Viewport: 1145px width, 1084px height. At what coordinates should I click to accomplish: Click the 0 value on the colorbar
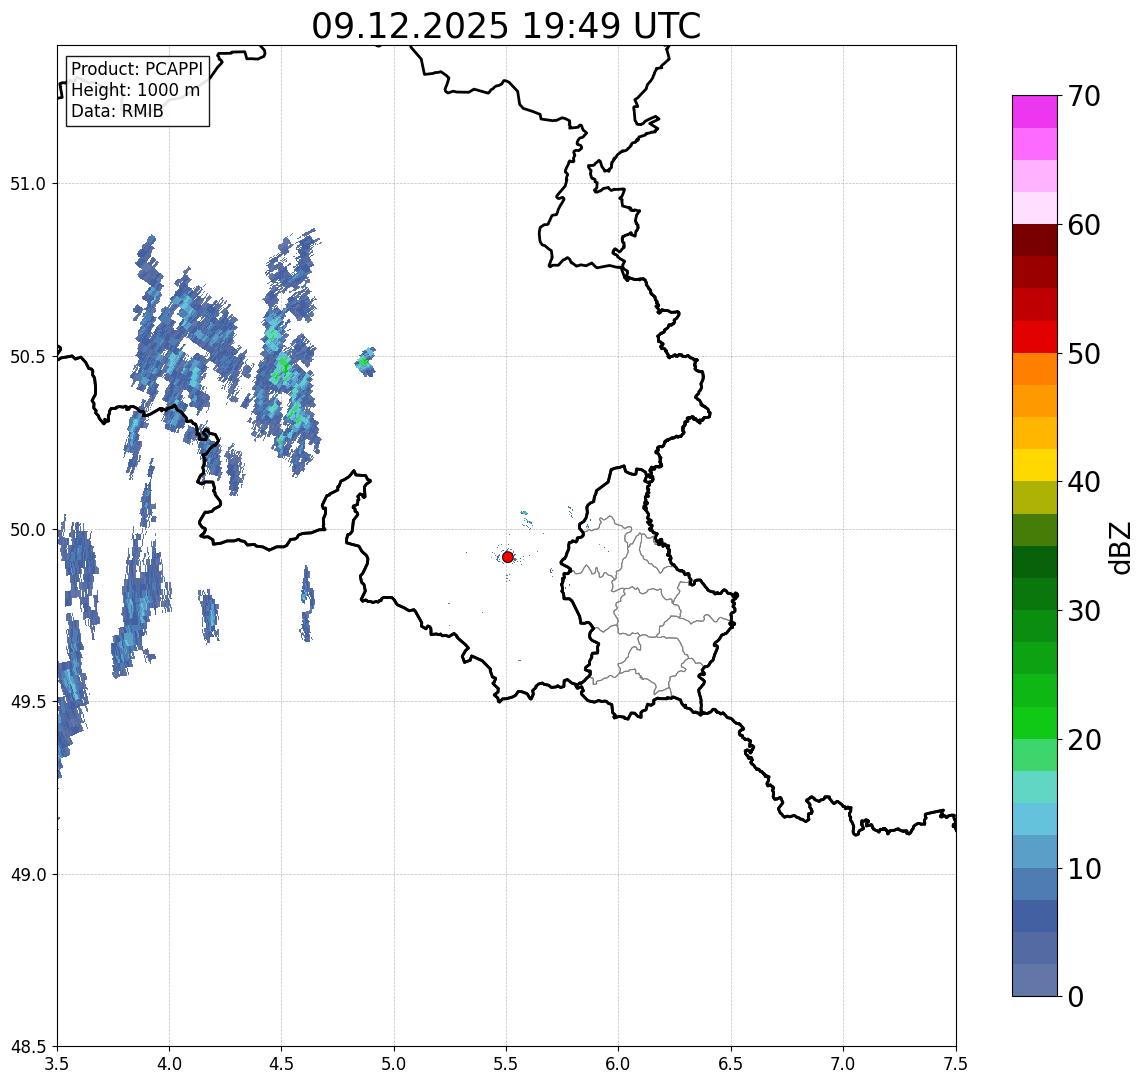coord(1076,996)
